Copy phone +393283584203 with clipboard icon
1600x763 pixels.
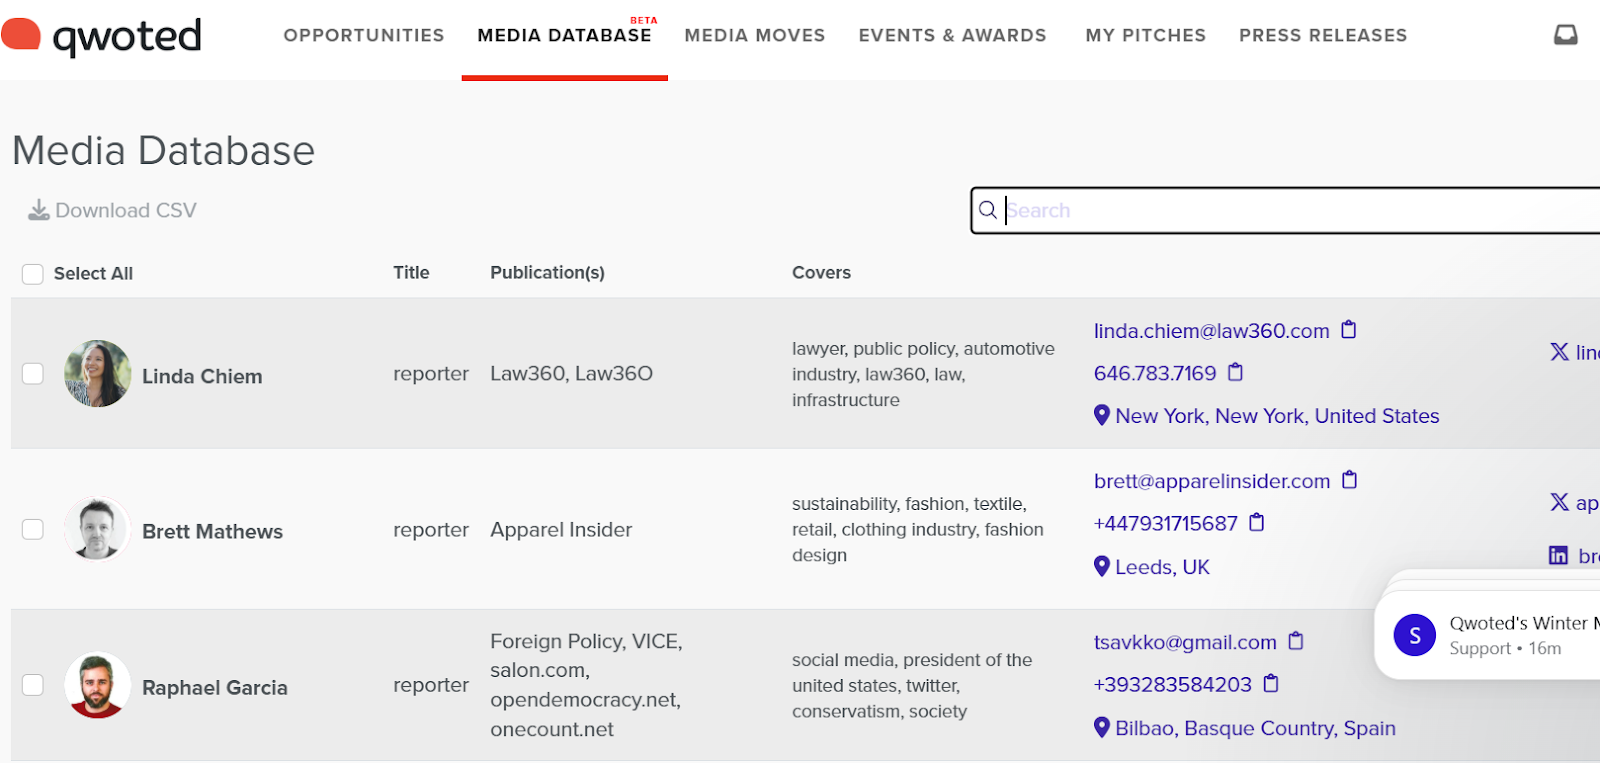click(x=1271, y=684)
